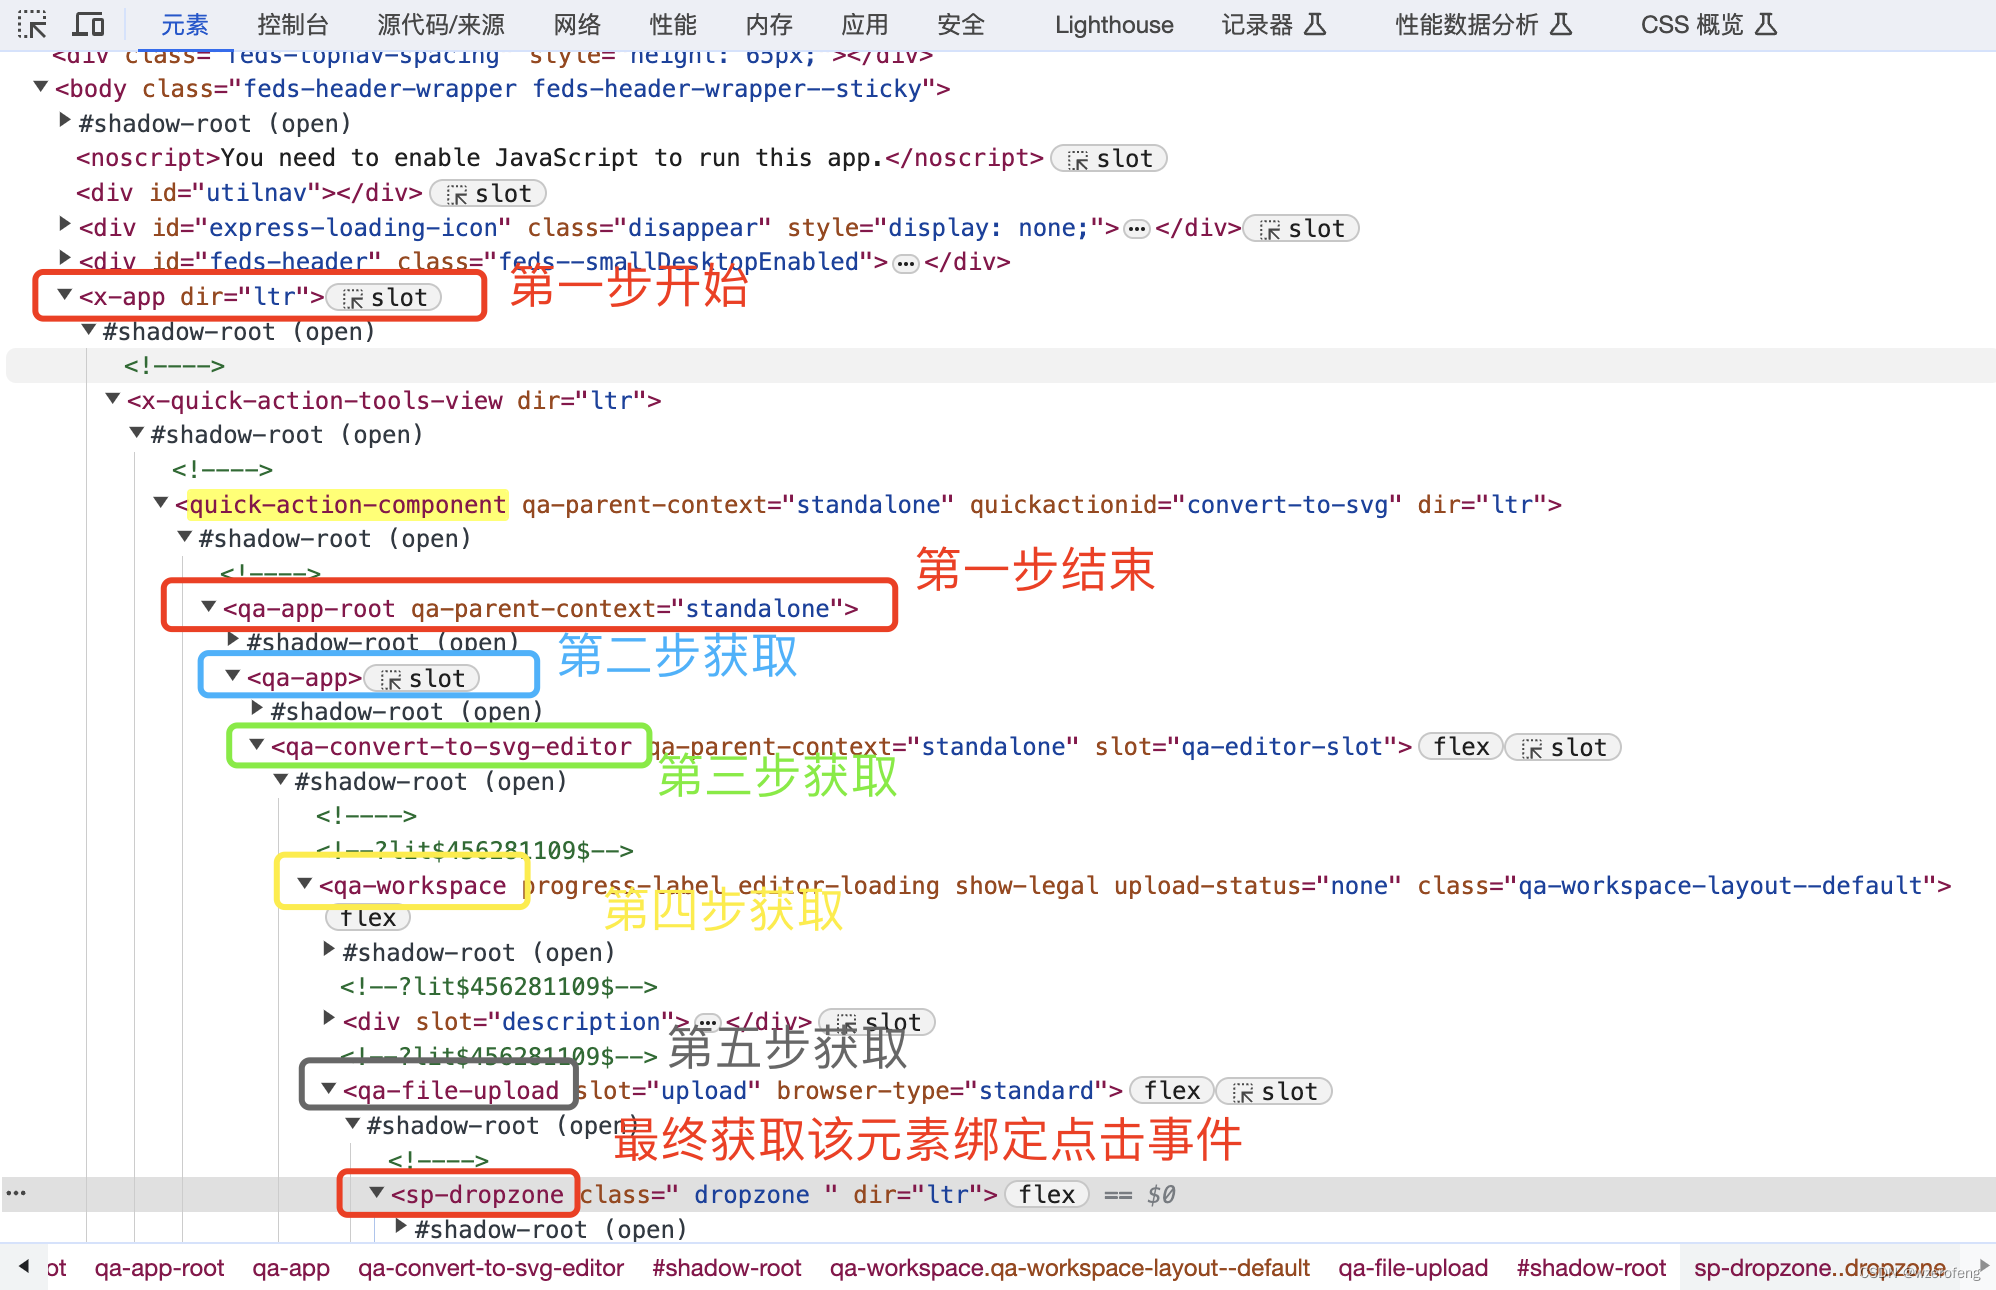Expand sp-dropzone's #shadow-root

[x=401, y=1227]
